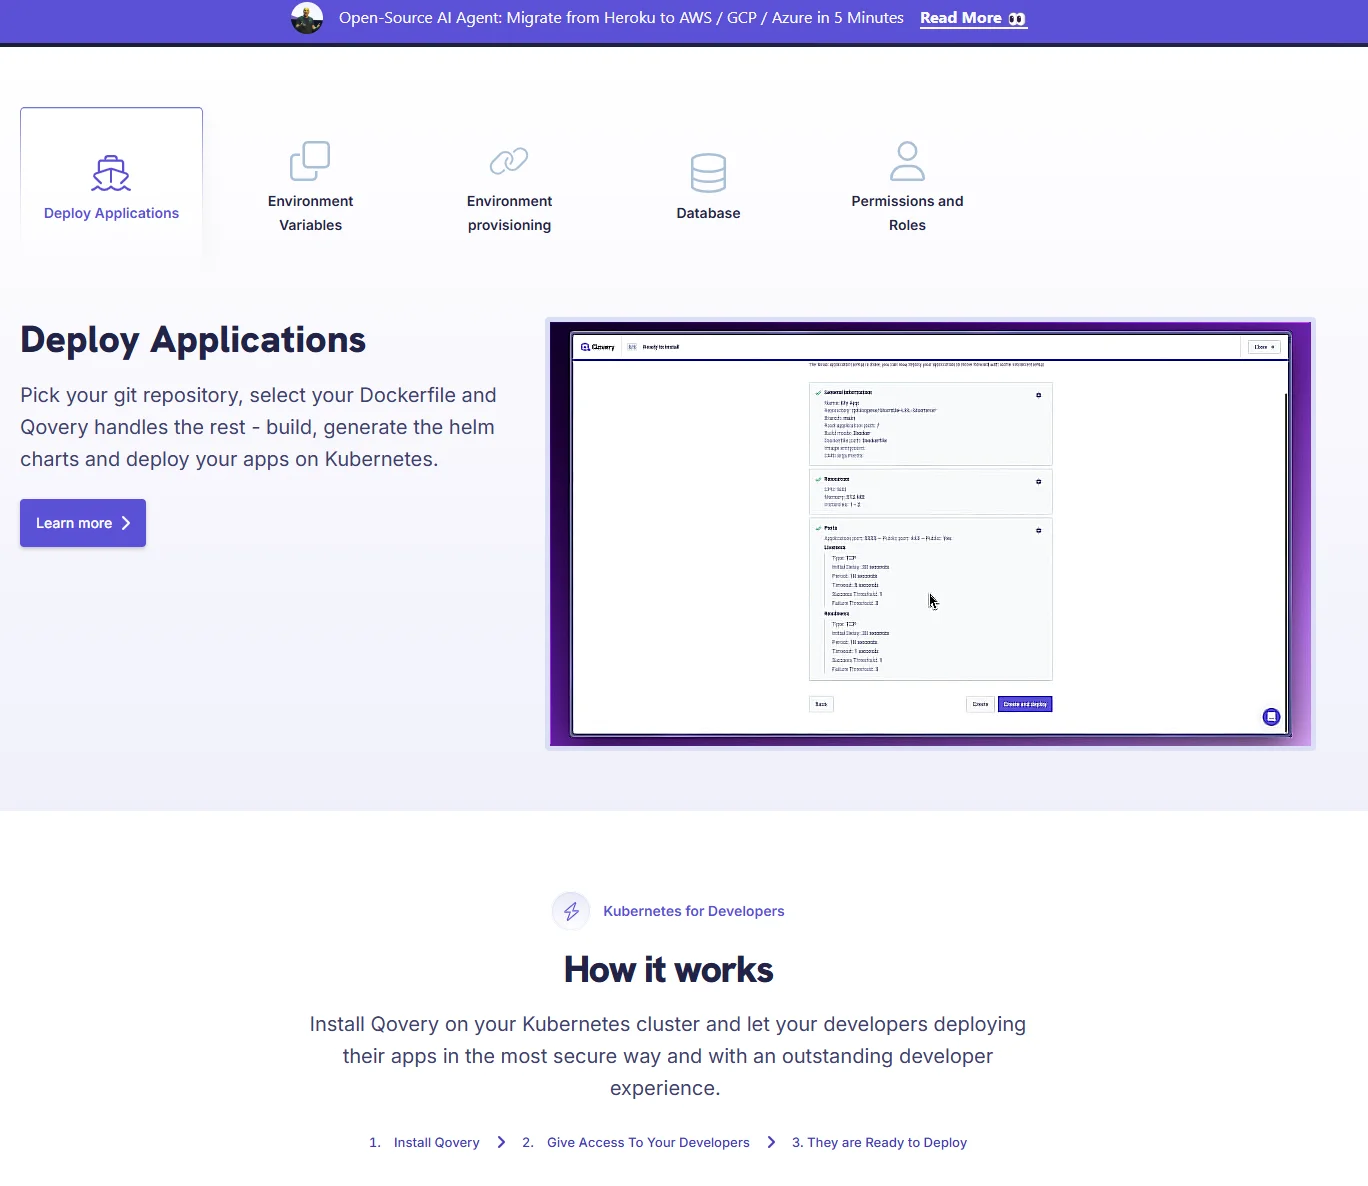Edit the Ports section in the preview
This screenshot has height=1186, width=1368.
1038,530
